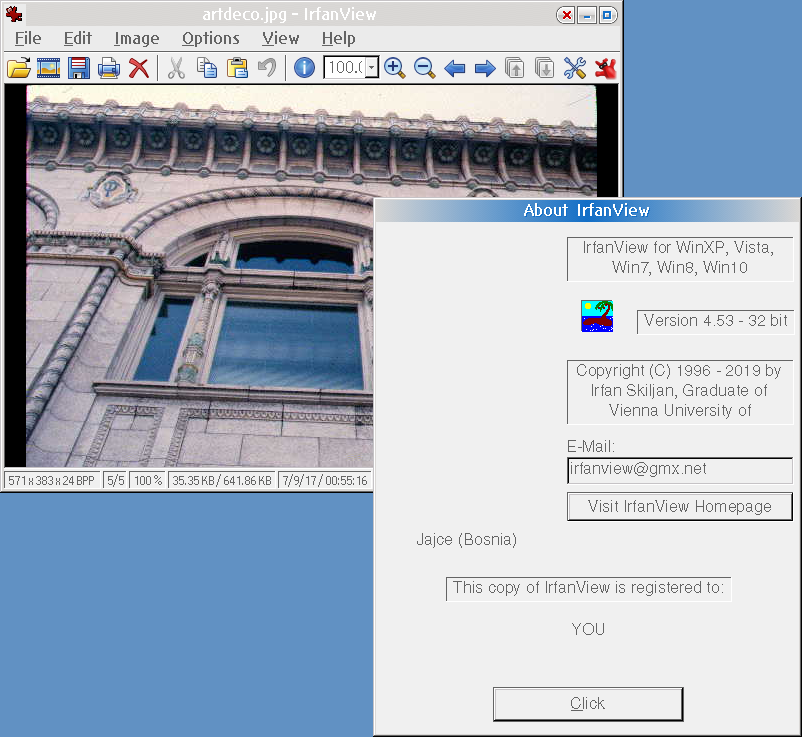Click status bar text 571 x 383 x 24 BPP
The height and width of the screenshot is (737, 802).
[52, 481]
